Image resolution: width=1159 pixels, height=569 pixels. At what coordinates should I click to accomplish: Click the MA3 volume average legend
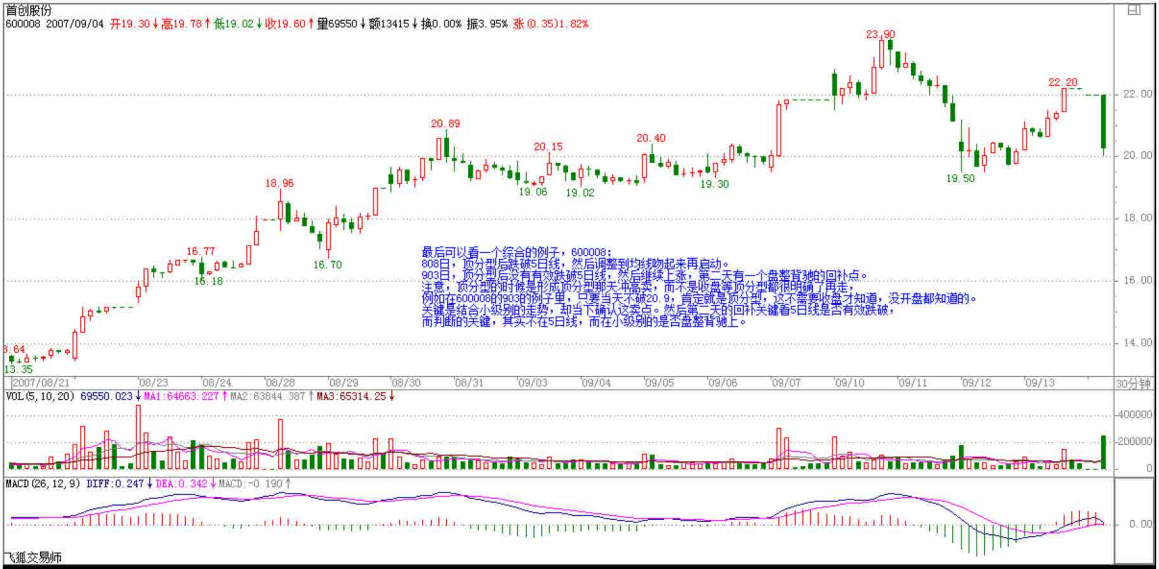tap(354, 396)
